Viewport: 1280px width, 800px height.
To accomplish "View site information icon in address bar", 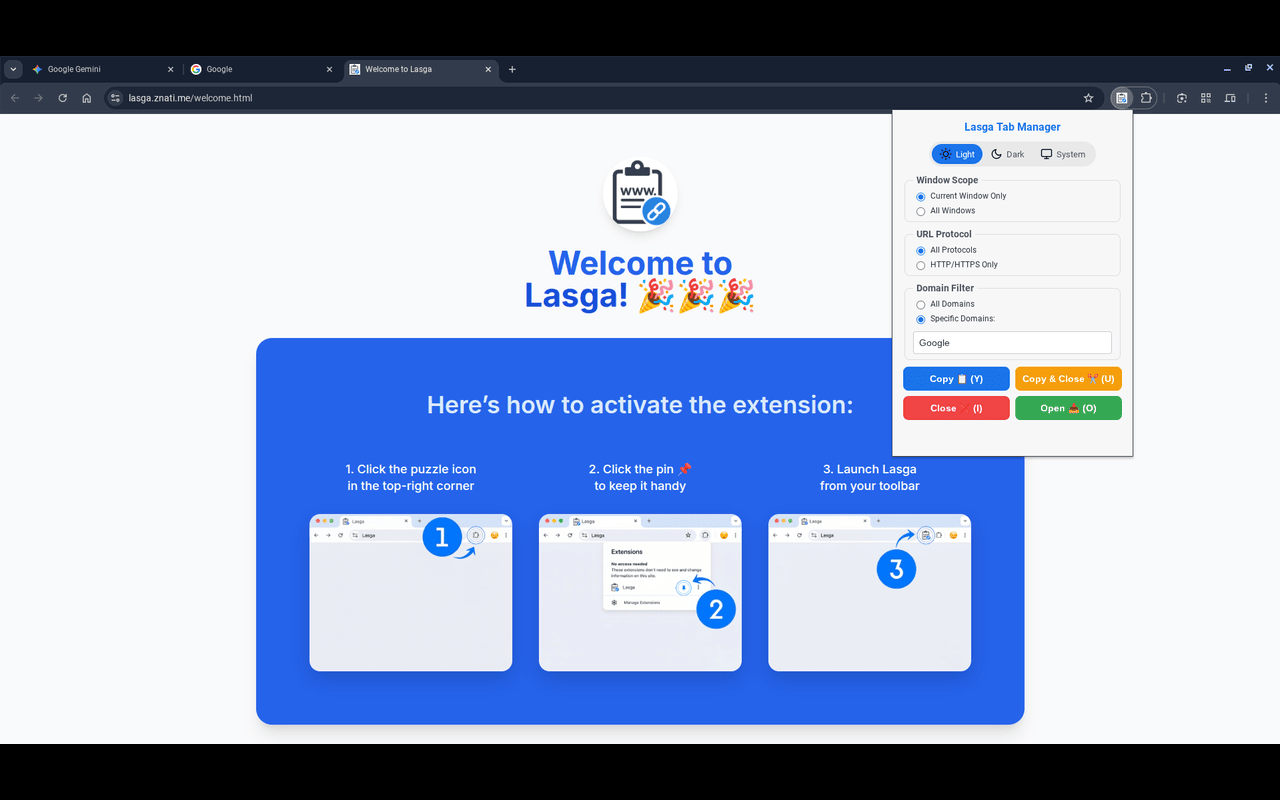I will (115, 98).
